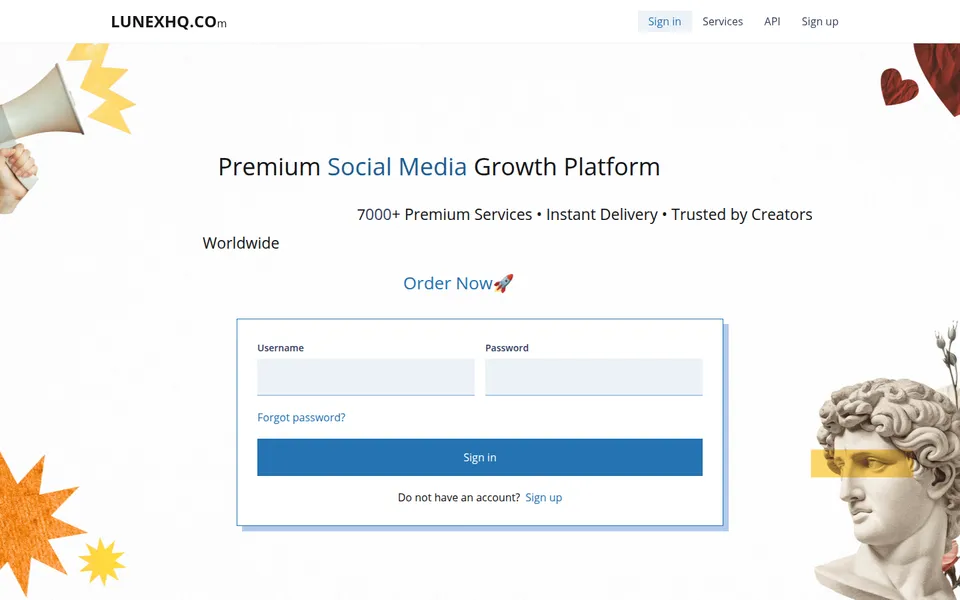Open the Services nav link

pos(722,21)
